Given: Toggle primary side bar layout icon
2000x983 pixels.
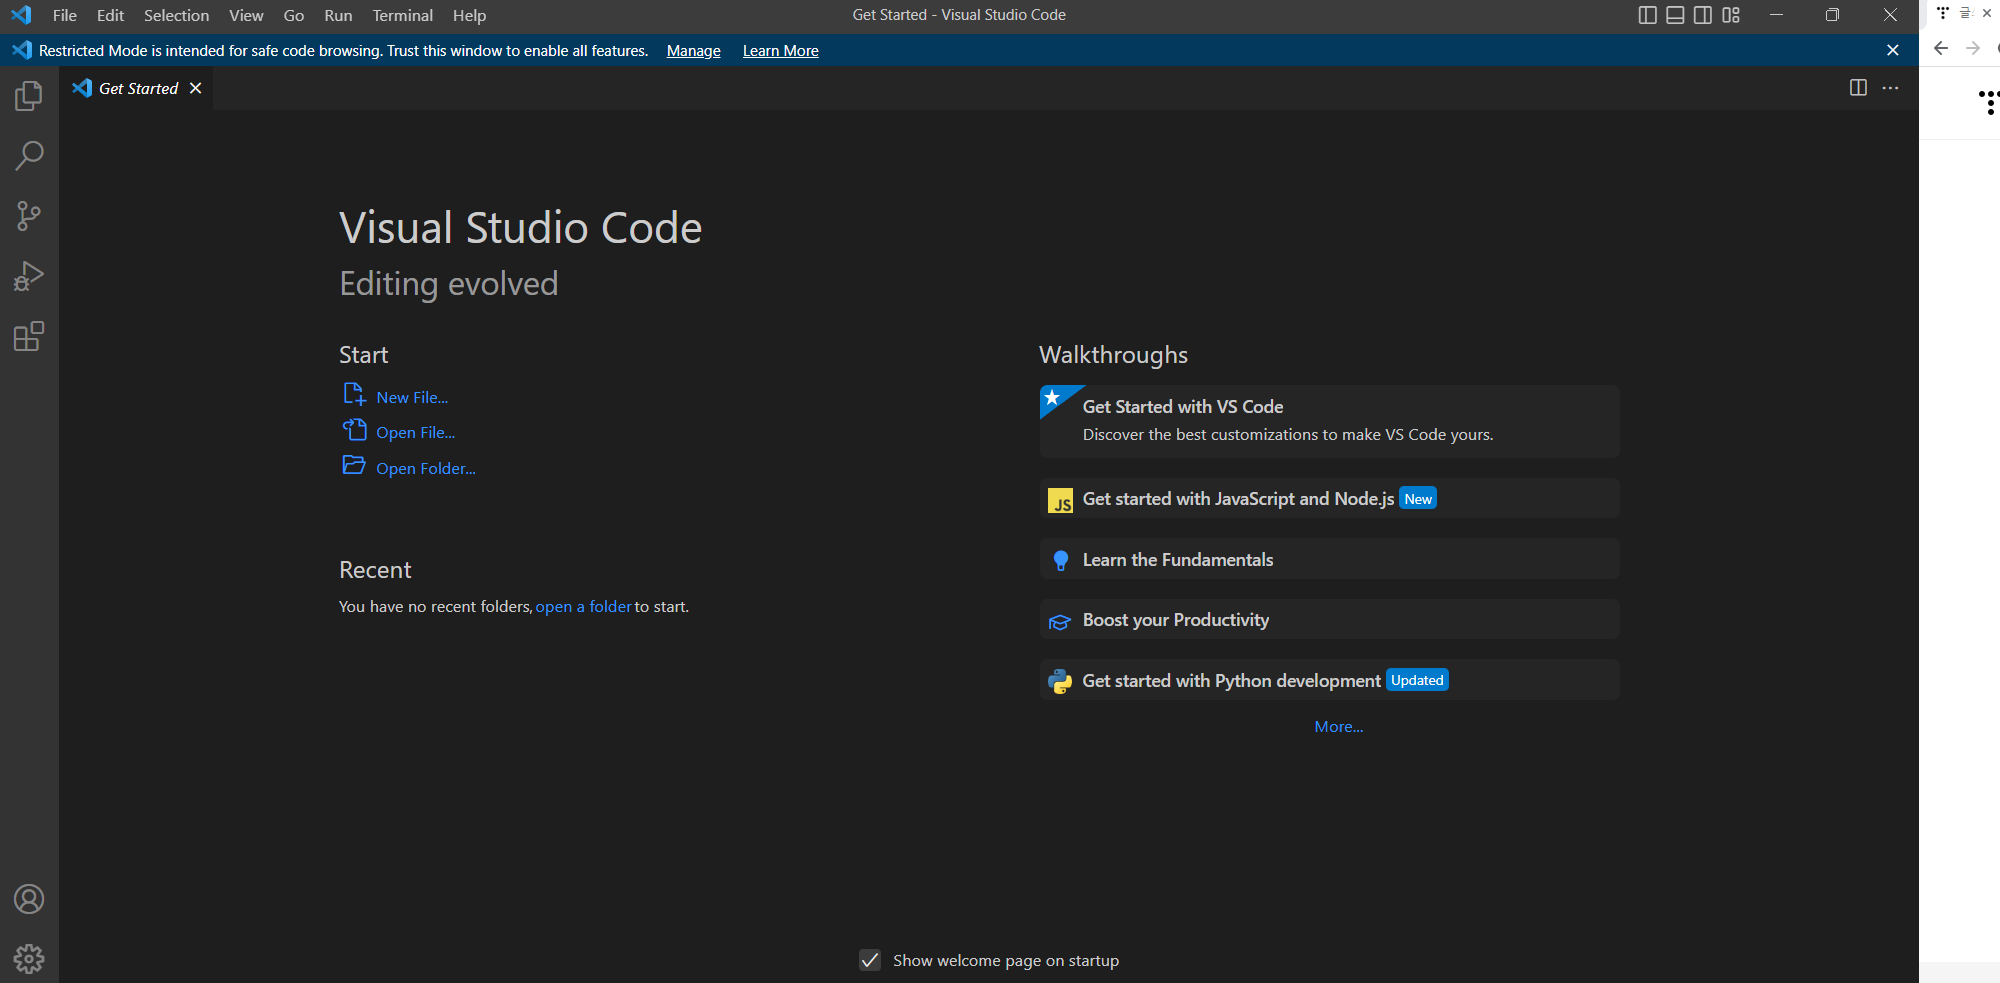Looking at the screenshot, I should coord(1648,15).
